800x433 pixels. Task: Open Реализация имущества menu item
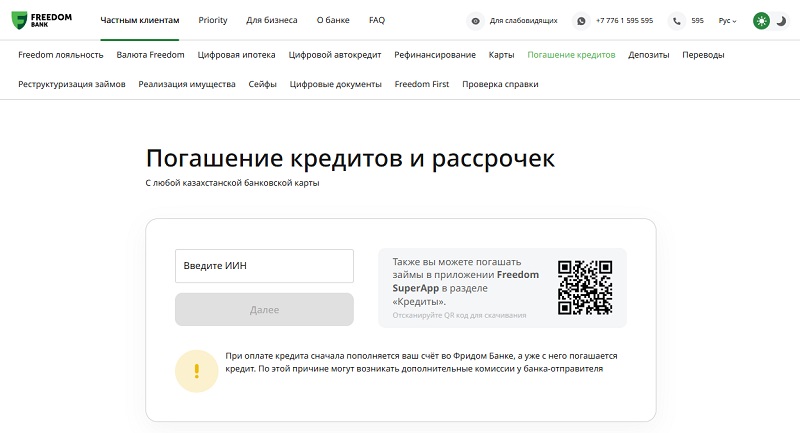click(187, 84)
